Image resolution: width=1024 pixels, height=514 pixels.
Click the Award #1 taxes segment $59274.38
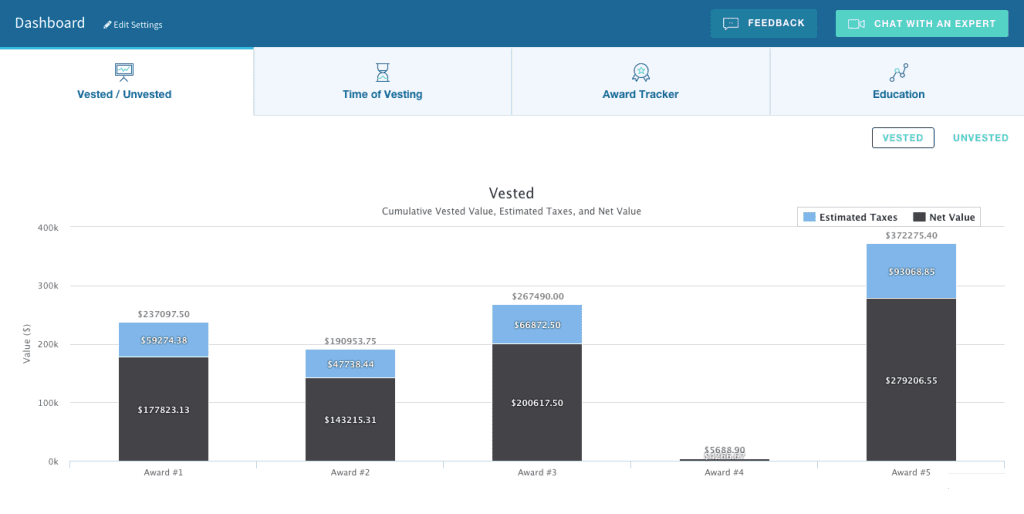point(163,340)
